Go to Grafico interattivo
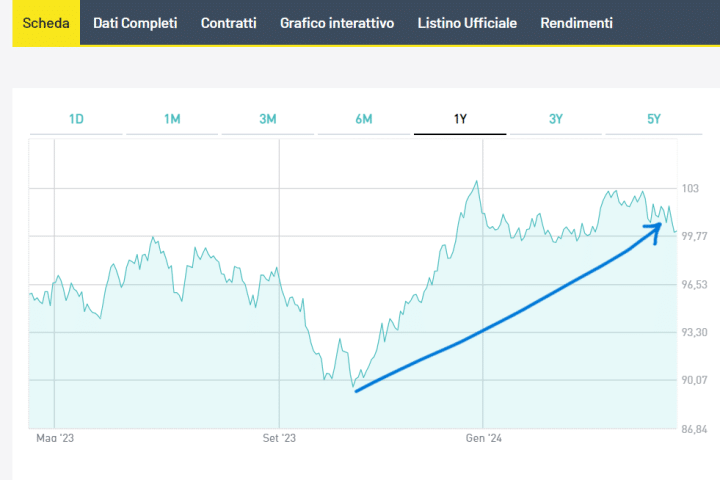Image resolution: width=720 pixels, height=480 pixels. click(337, 23)
